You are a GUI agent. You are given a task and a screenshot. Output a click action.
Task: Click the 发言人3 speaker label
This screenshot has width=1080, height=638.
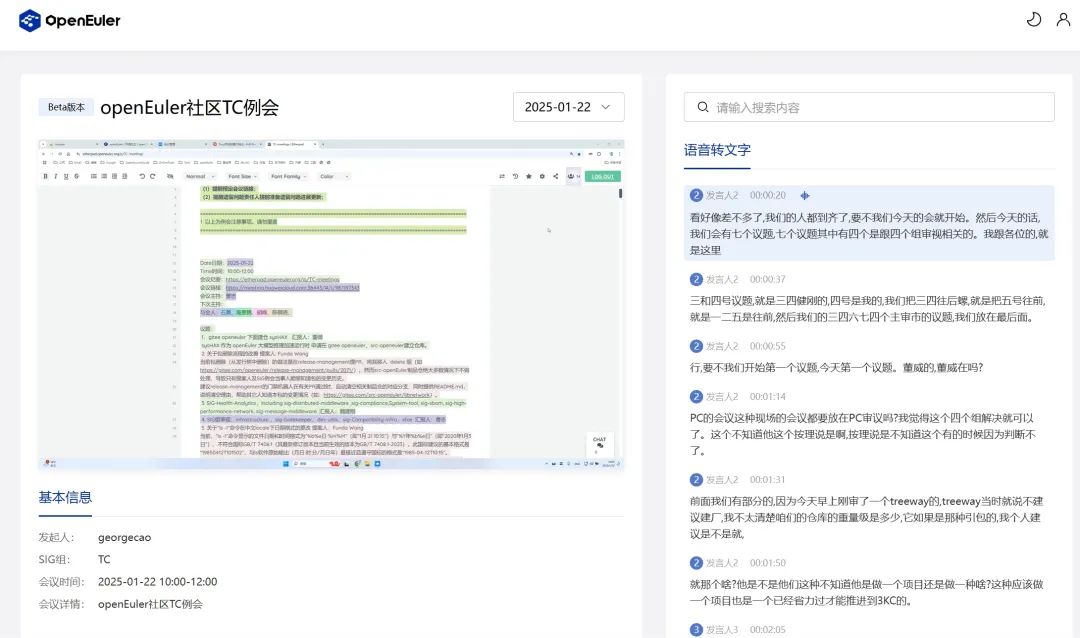[x=722, y=630]
